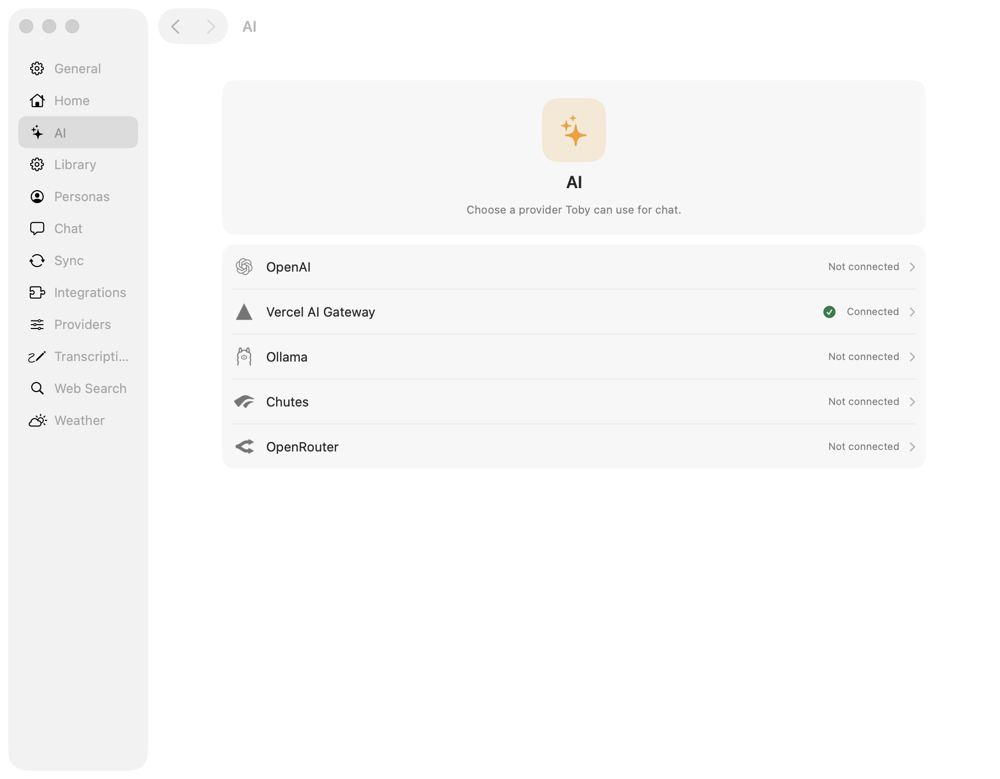Open Providers settings
Viewport: 1000px width, 779px height.
click(x=78, y=324)
